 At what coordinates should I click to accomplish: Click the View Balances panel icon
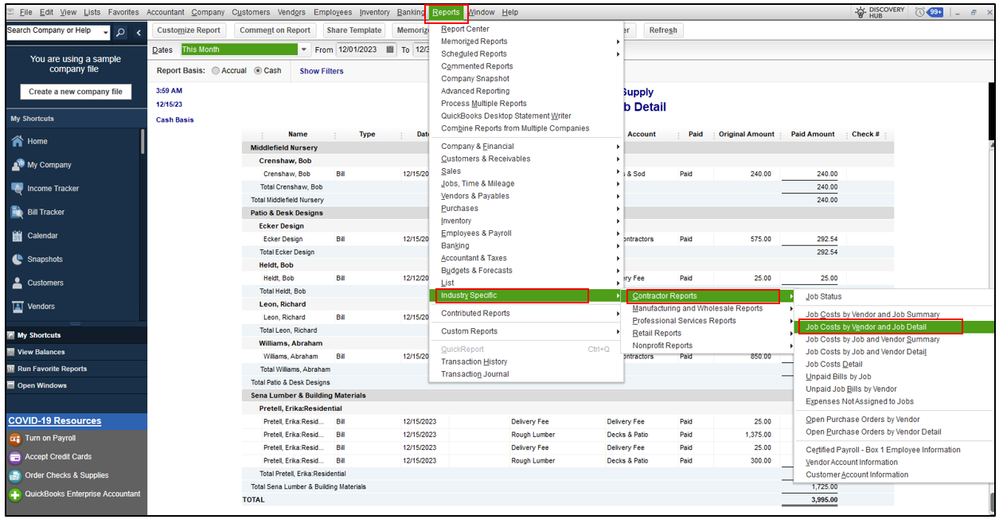coord(11,352)
